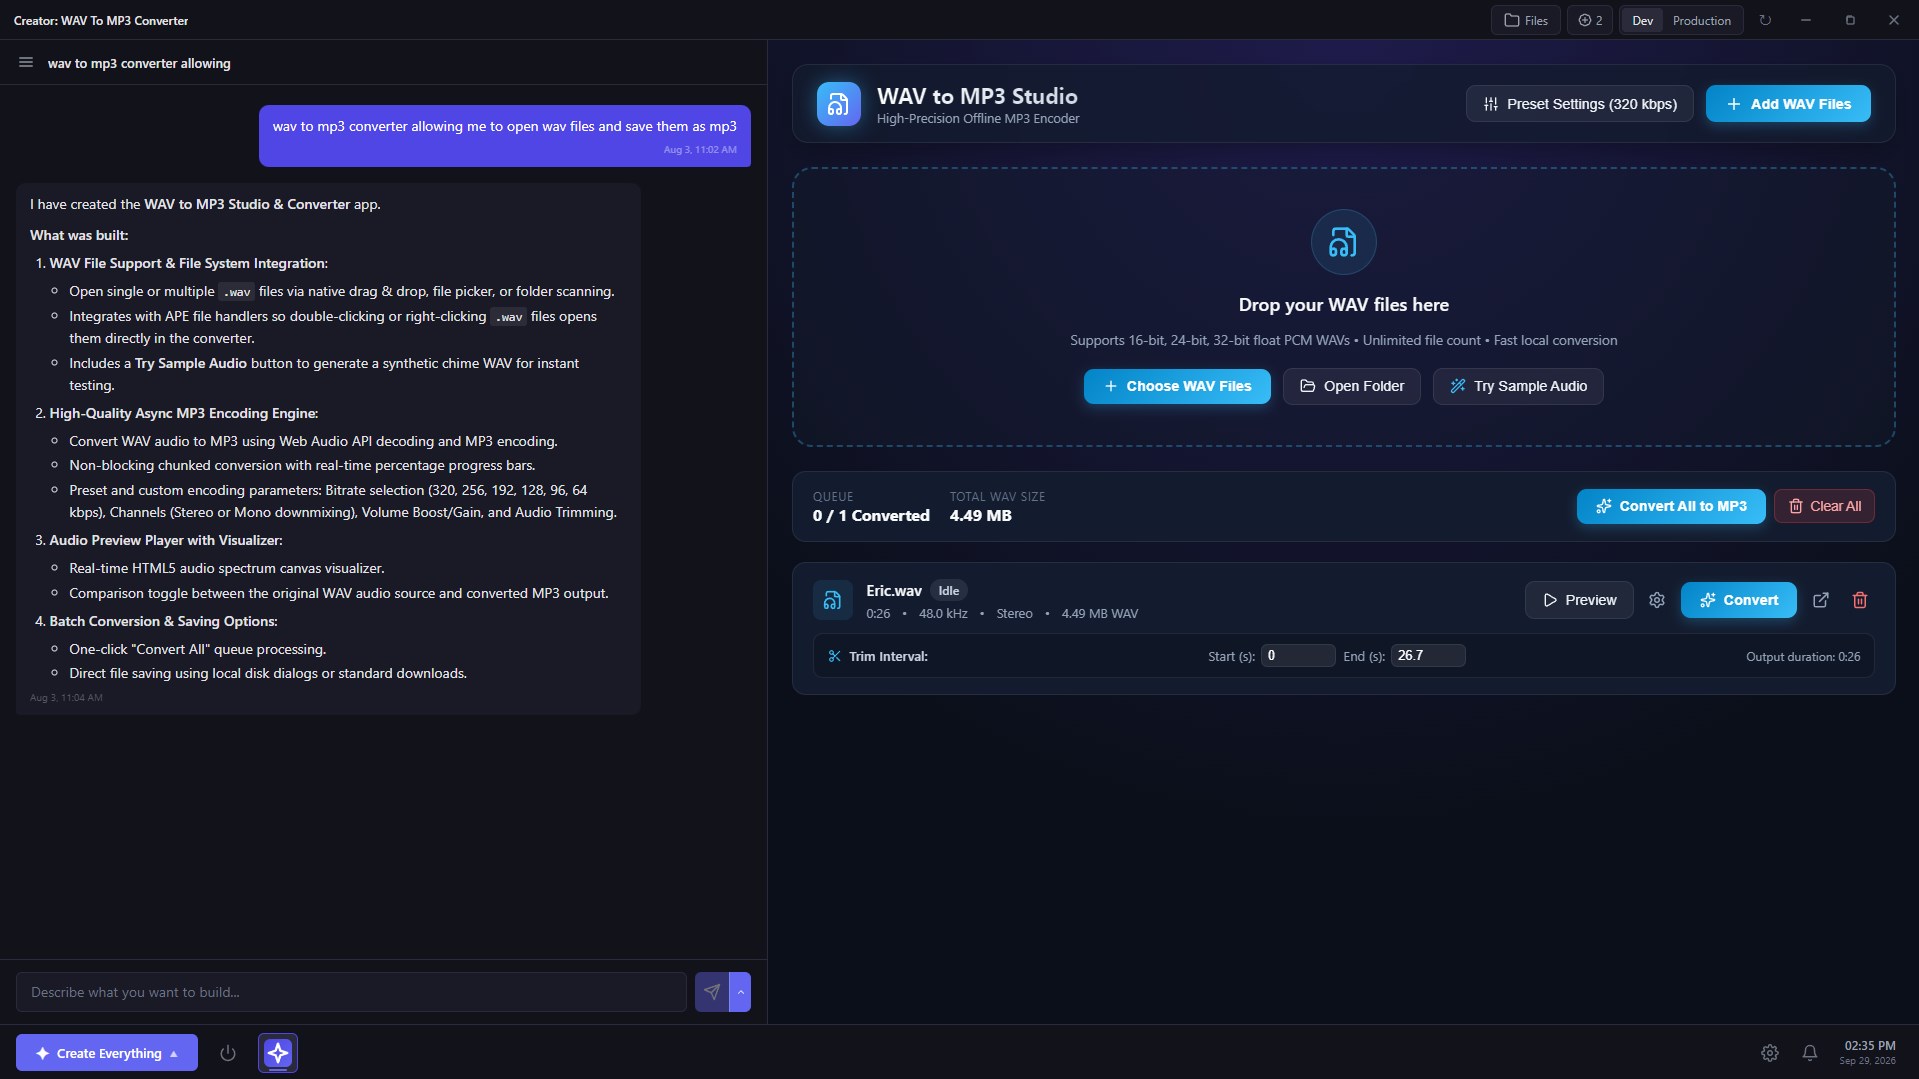Viewport: 1919px width, 1079px height.
Task: Click the trim scissors icon
Action: 834,656
